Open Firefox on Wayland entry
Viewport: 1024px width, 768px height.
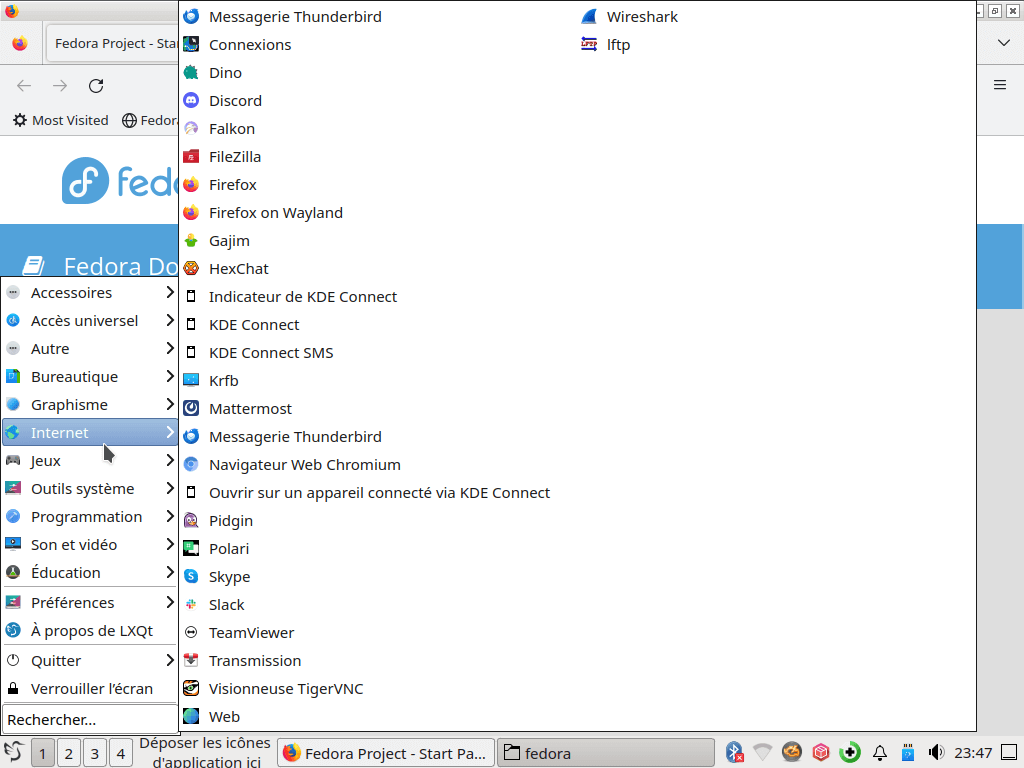pyautogui.click(x=263, y=214)
